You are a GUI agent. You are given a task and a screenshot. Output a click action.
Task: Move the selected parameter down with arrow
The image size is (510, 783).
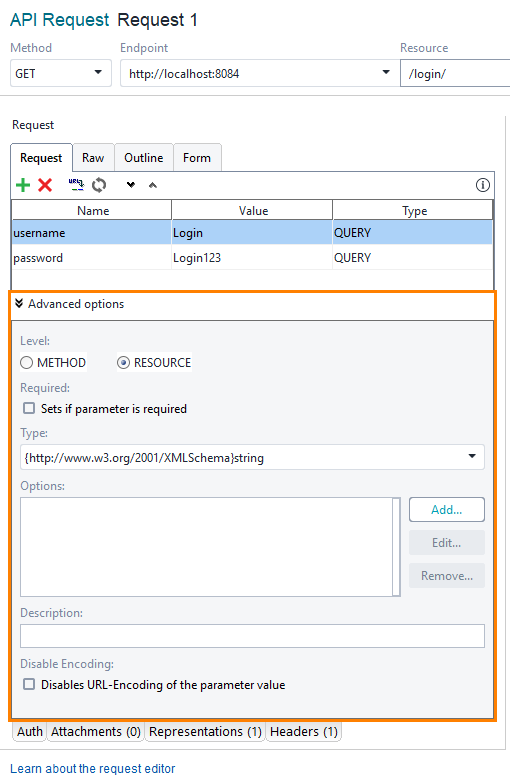(131, 185)
